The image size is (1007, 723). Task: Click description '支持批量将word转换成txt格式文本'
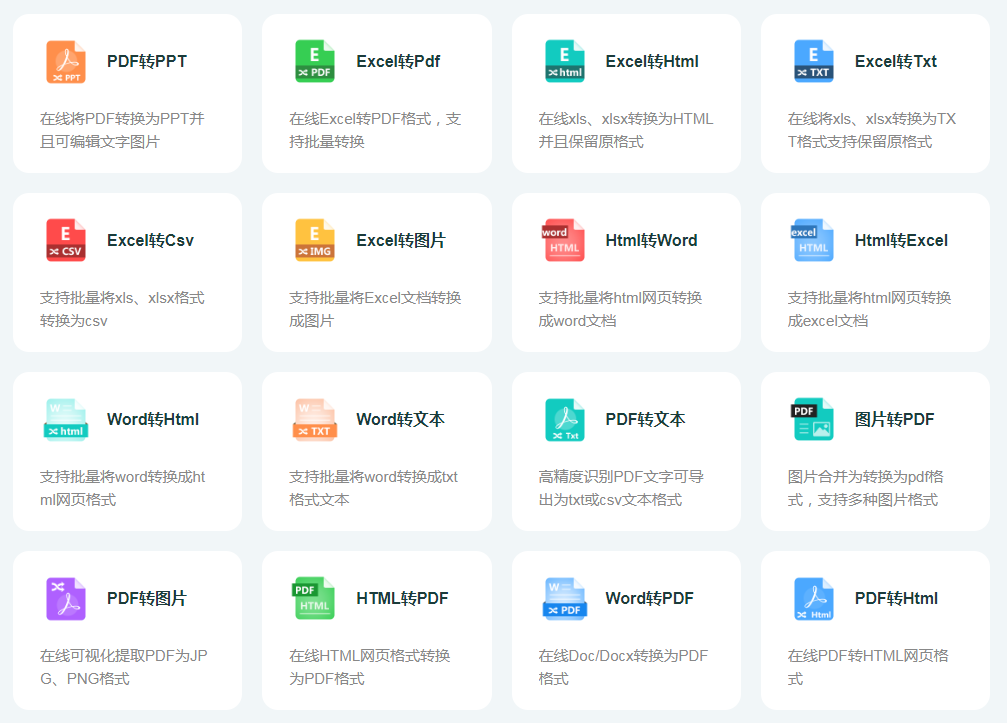[x=373, y=488]
